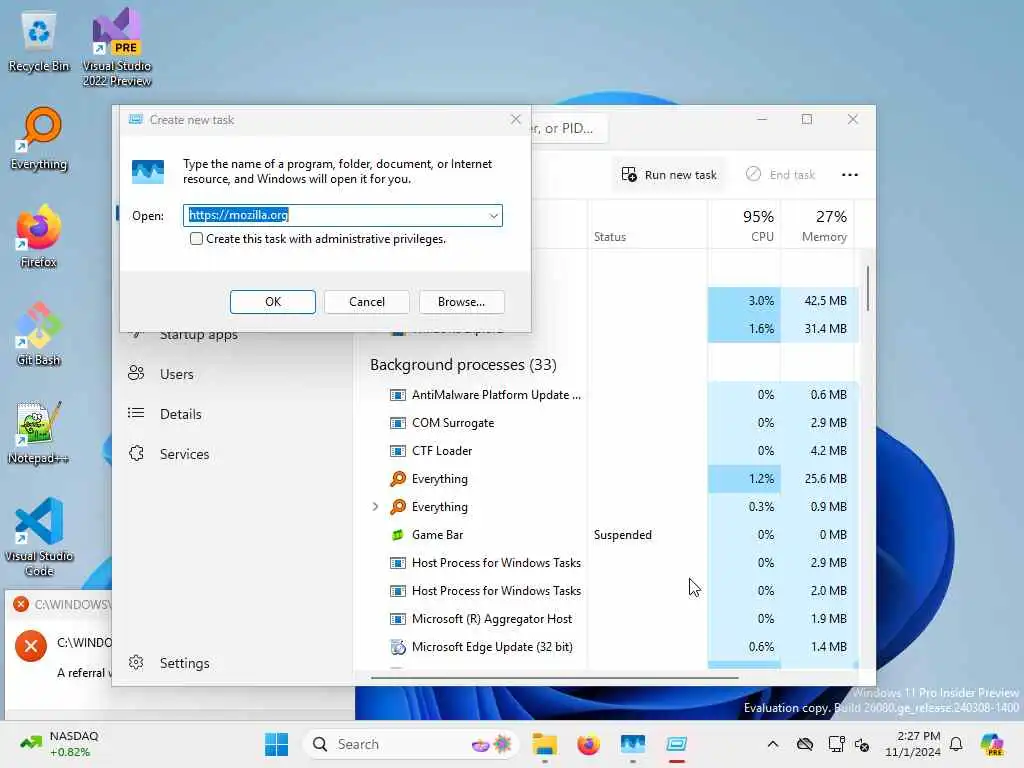The image size is (1024, 768).
Task: Click the Details list icon in sidebar
Action: (x=136, y=413)
